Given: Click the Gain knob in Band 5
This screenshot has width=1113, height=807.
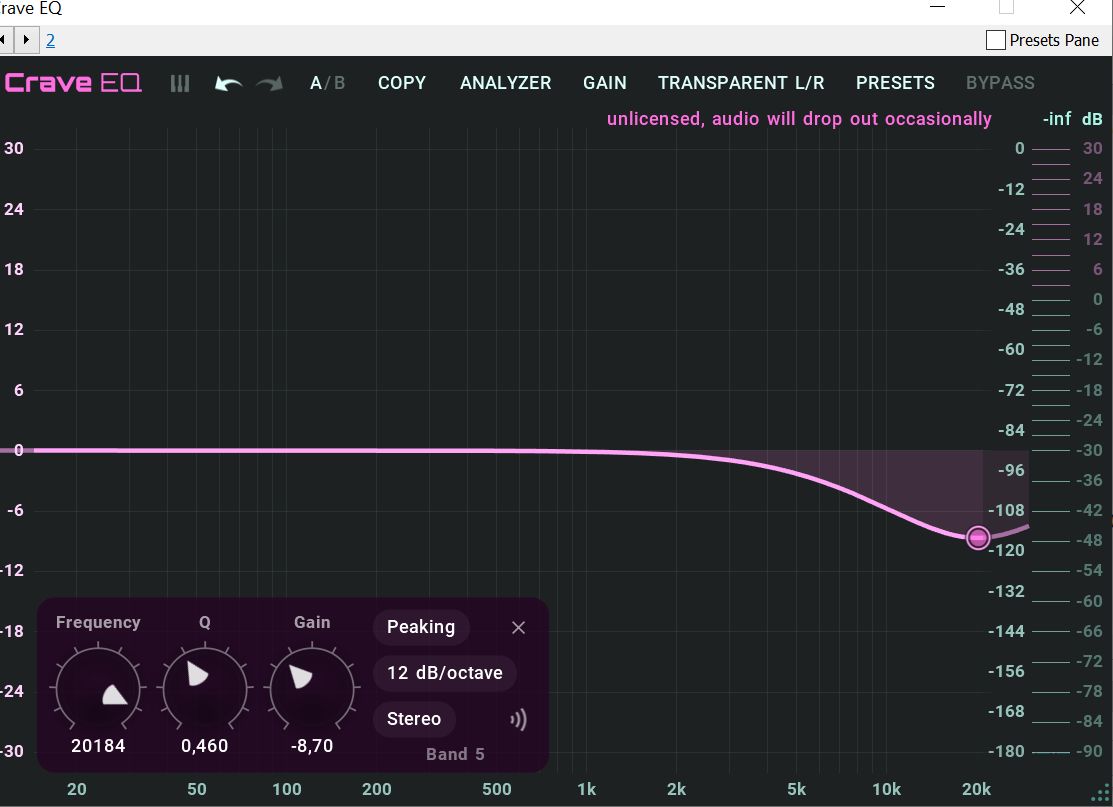Looking at the screenshot, I should pos(312,688).
